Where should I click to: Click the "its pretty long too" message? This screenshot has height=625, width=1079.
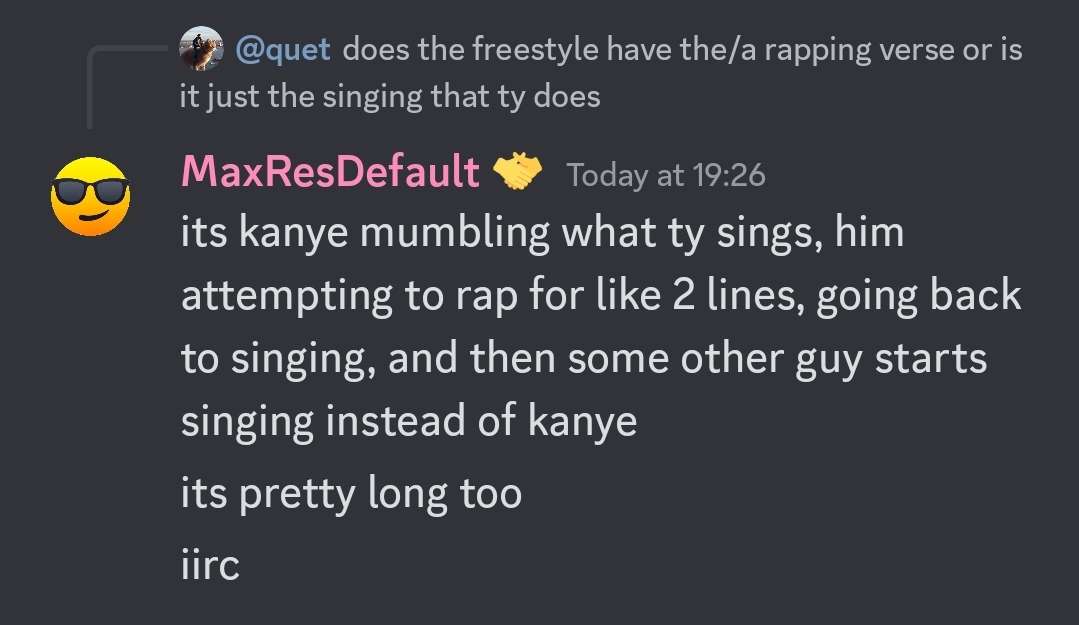[351, 493]
